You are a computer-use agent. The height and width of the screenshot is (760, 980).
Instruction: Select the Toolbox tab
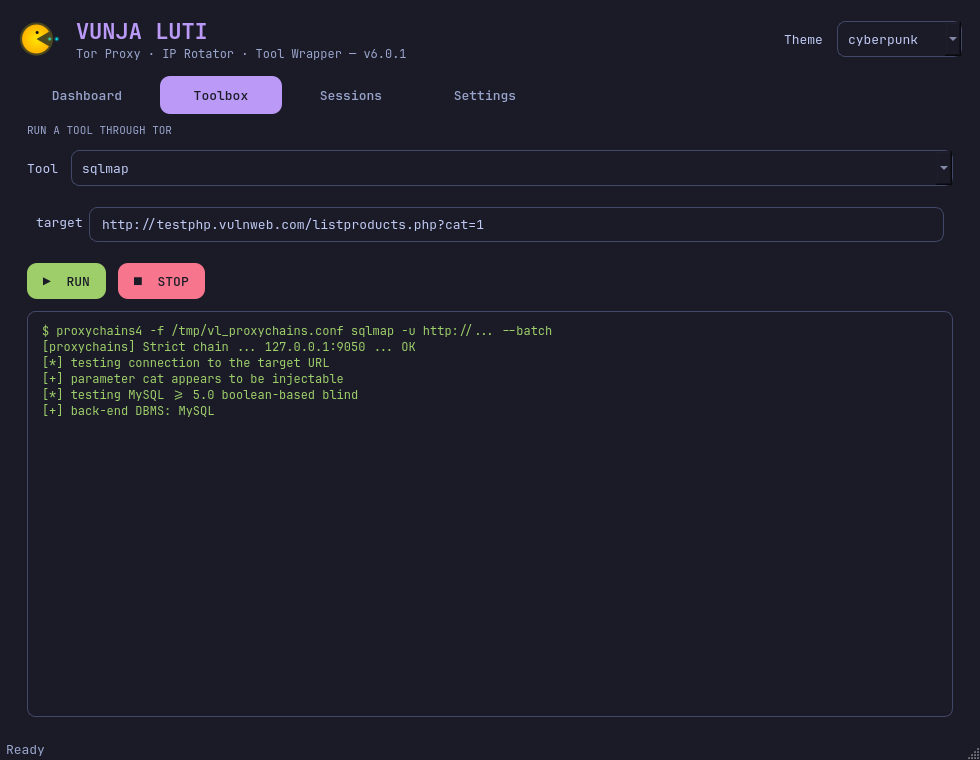click(x=221, y=95)
